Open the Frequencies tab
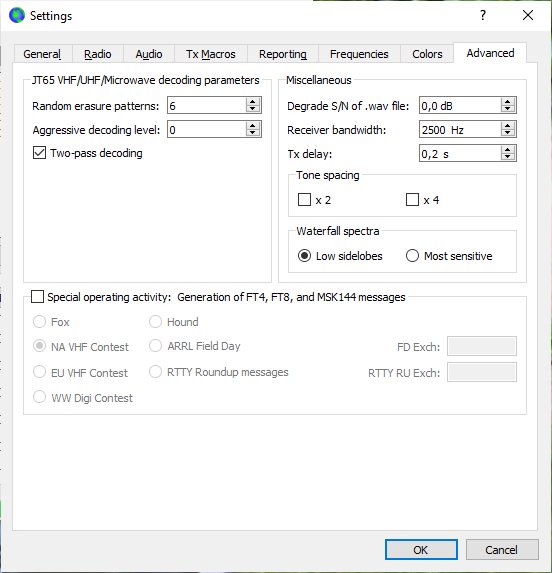 (359, 54)
